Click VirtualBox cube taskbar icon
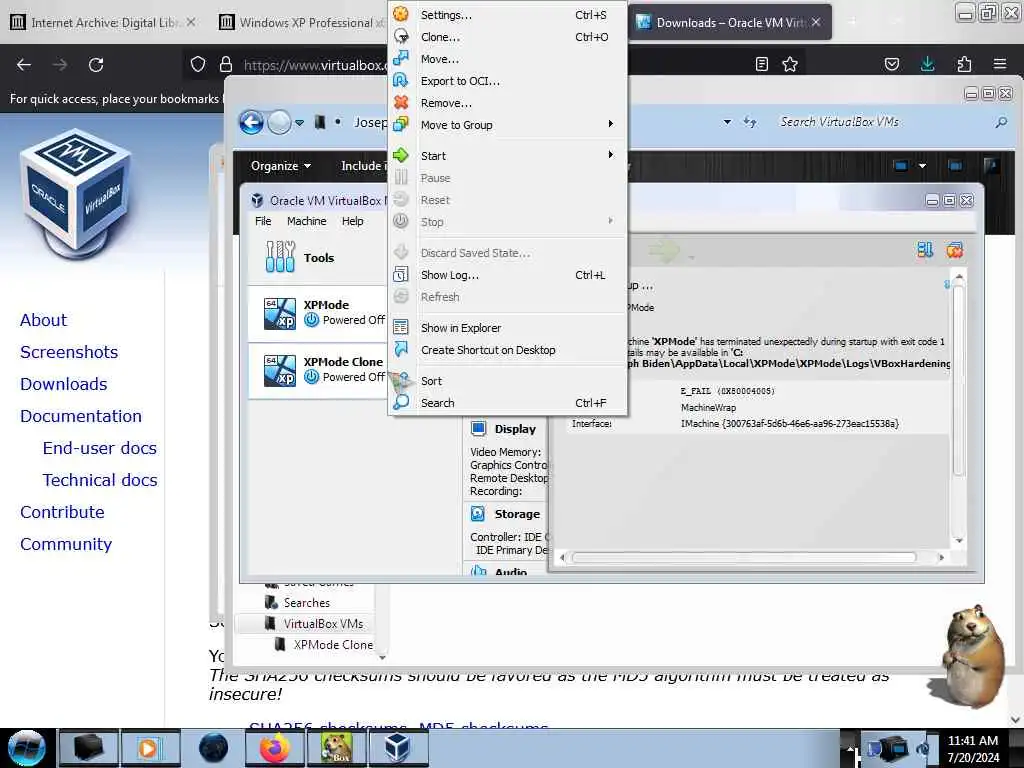This screenshot has width=1024, height=768. coord(397,748)
